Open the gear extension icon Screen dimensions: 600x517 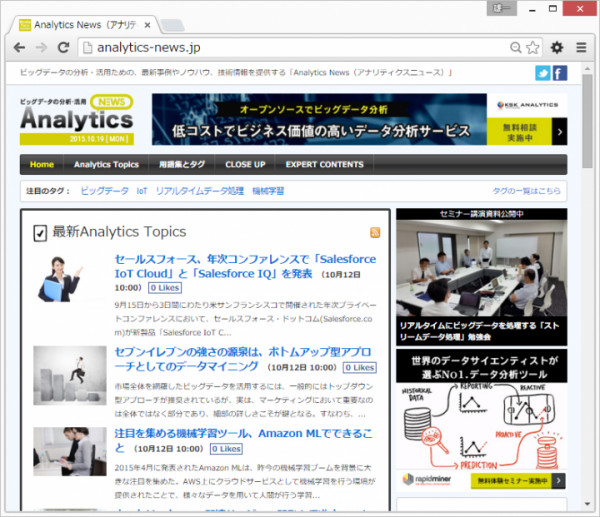(557, 47)
